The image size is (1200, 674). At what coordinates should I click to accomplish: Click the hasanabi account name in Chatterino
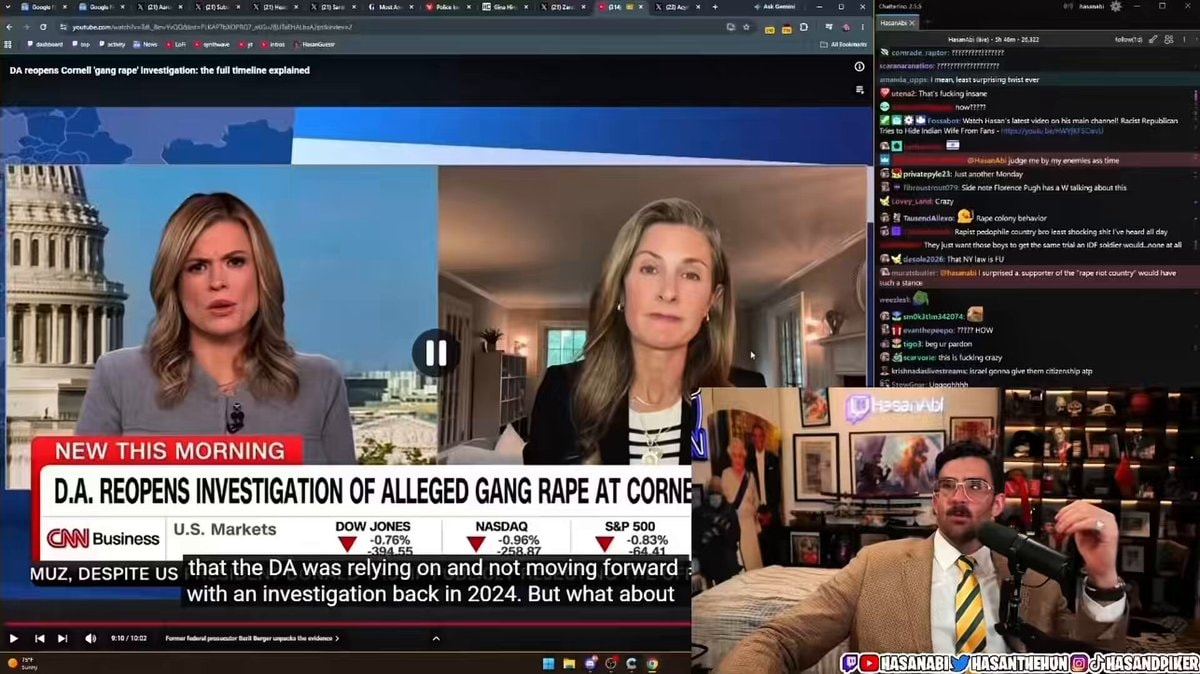[x=1091, y=6]
